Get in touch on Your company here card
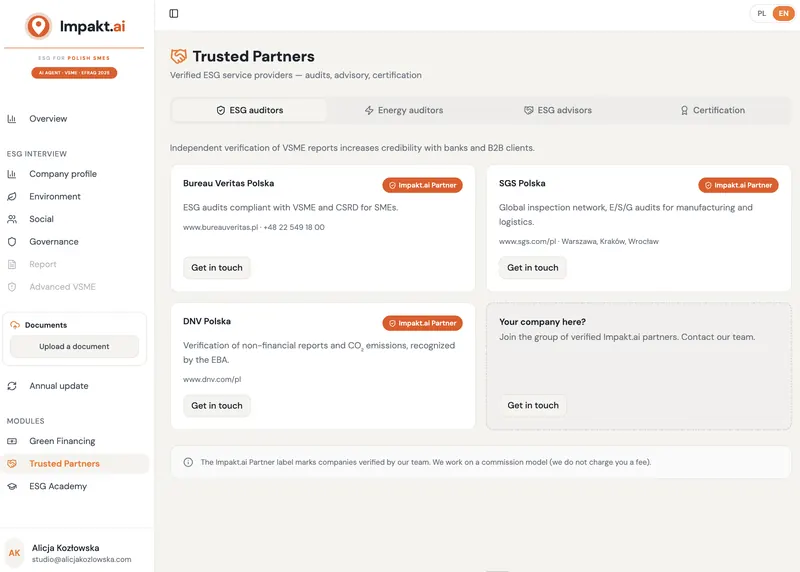The image size is (800, 572). (533, 405)
